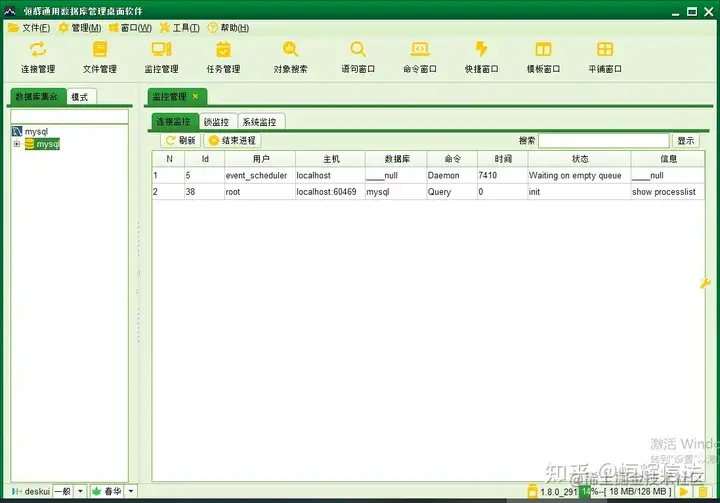Sort by the Id column header
Screen dimensions: 720x503
click(x=205, y=159)
